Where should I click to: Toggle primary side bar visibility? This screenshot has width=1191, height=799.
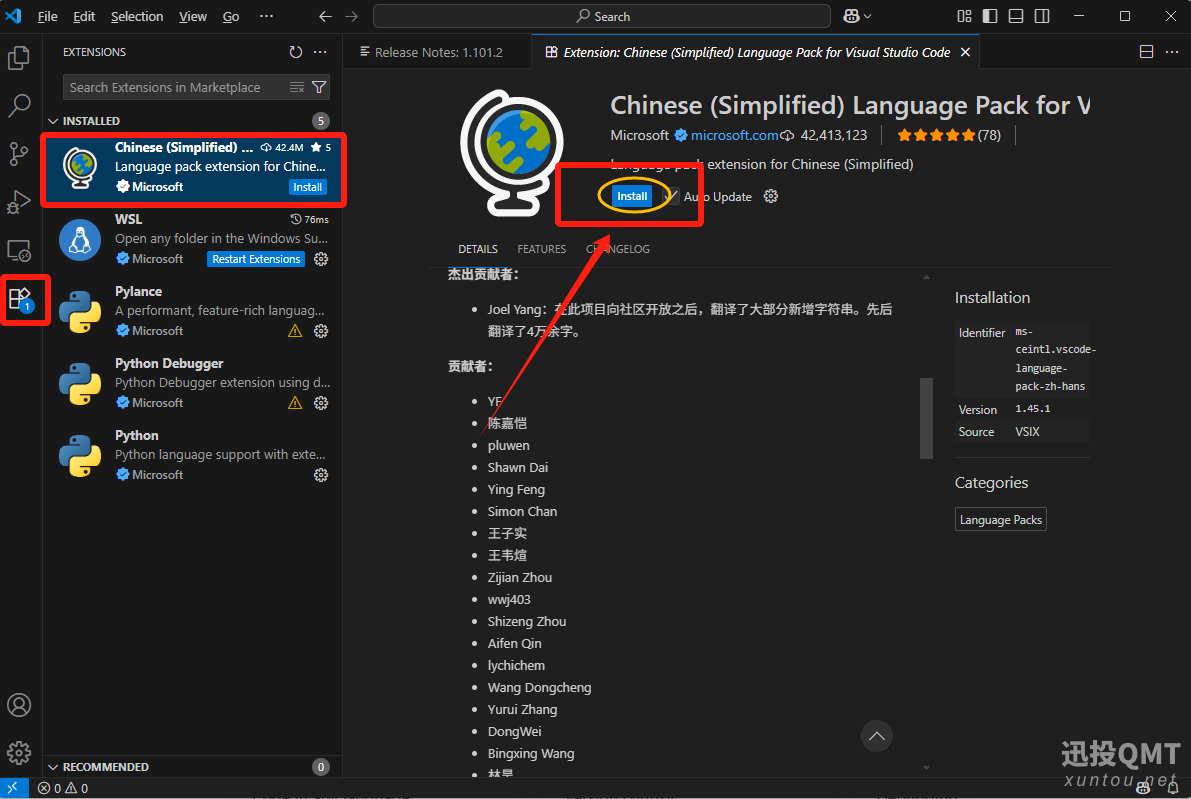tap(990, 16)
